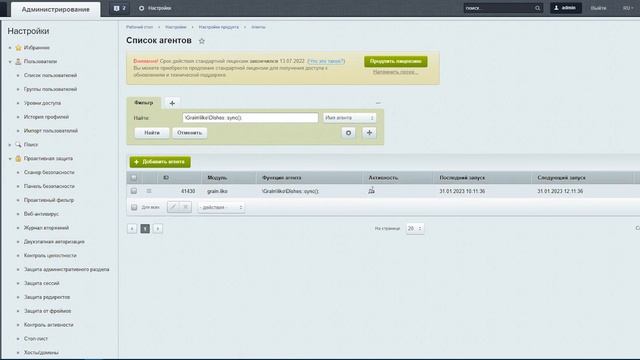Click the Отменить button
This screenshot has height=360, width=640.
pyautogui.click(x=189, y=133)
